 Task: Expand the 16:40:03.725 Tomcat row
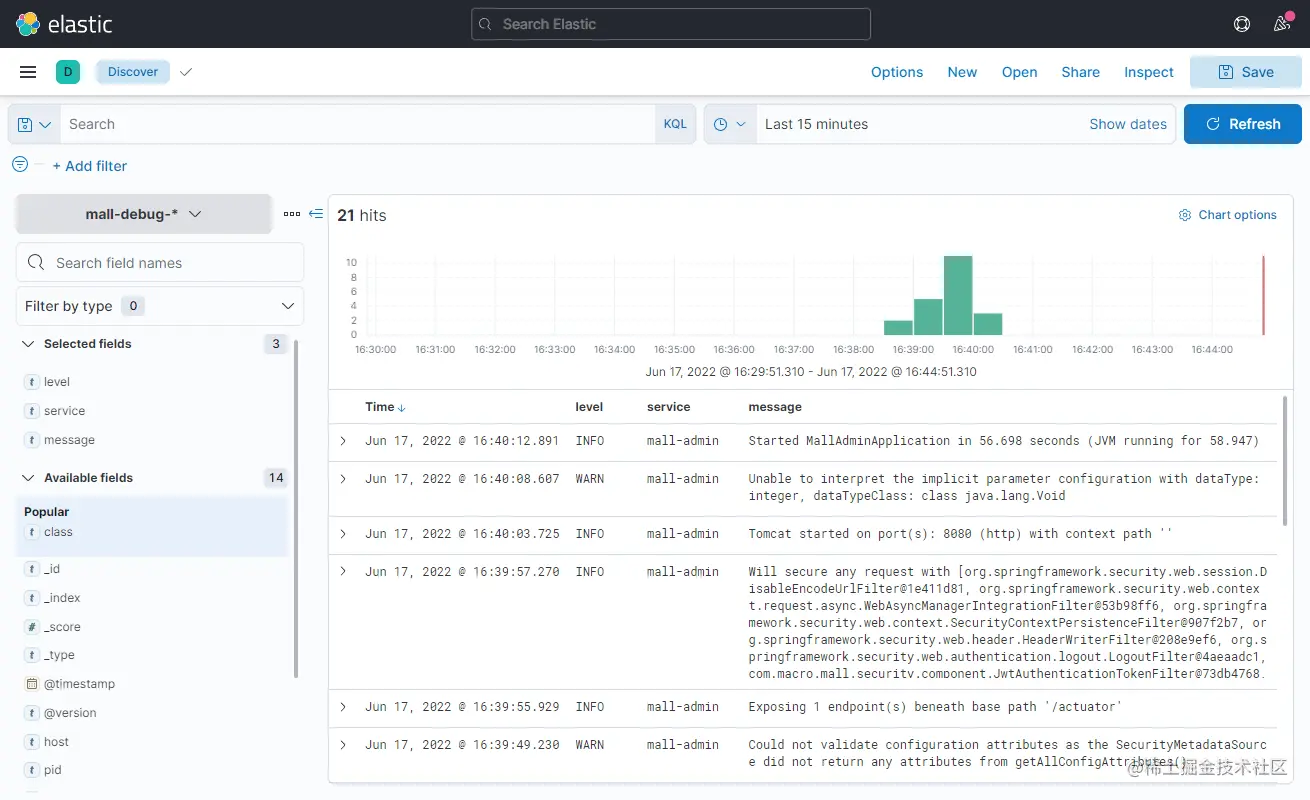[343, 534]
